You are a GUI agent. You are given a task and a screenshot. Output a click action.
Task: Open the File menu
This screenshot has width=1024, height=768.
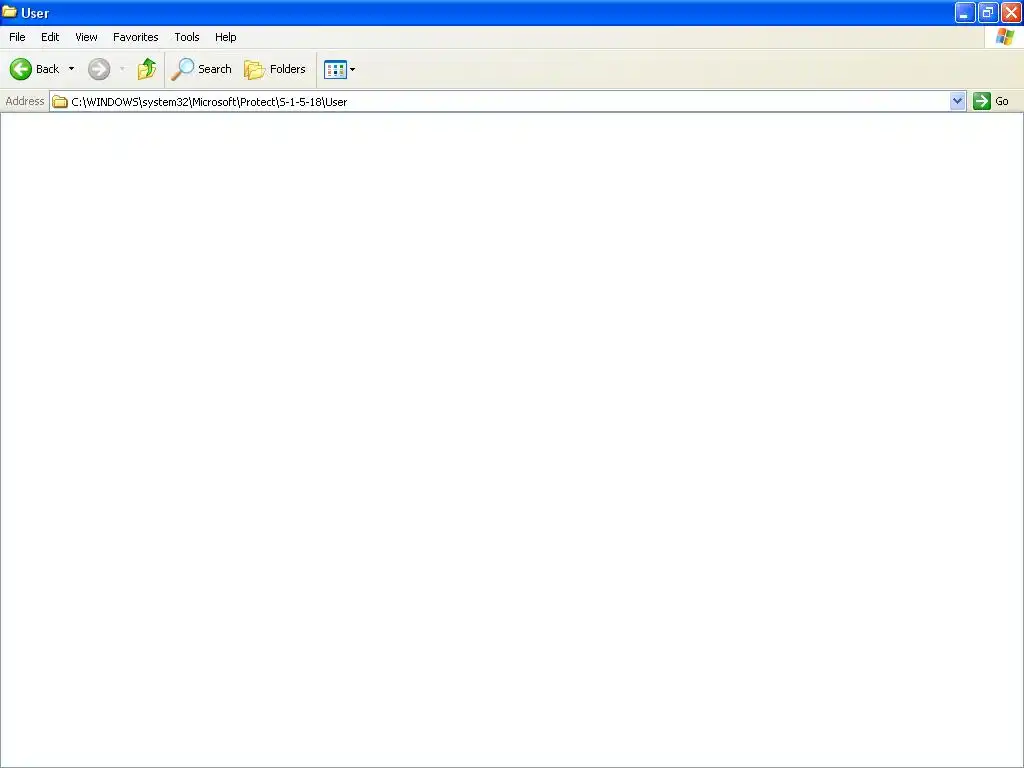[17, 37]
